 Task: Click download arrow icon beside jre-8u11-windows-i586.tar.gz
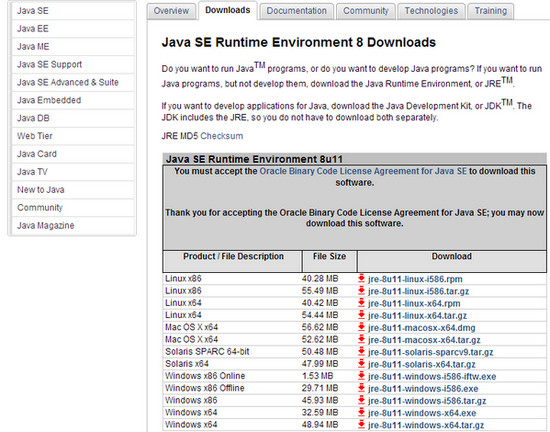pos(361,400)
